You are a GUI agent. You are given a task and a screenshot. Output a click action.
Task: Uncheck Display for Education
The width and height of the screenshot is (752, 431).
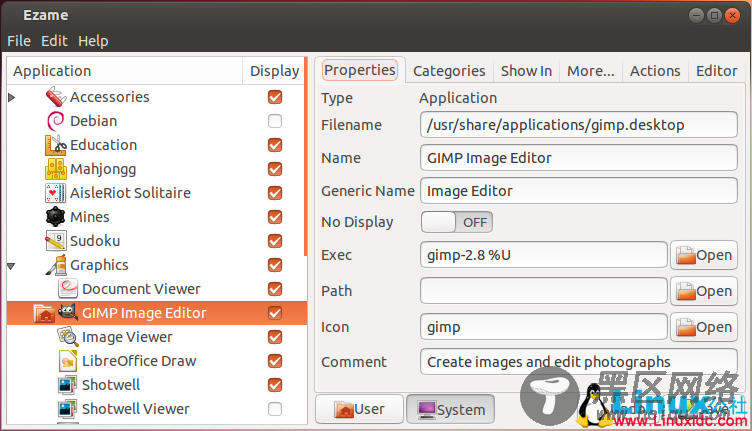(275, 145)
